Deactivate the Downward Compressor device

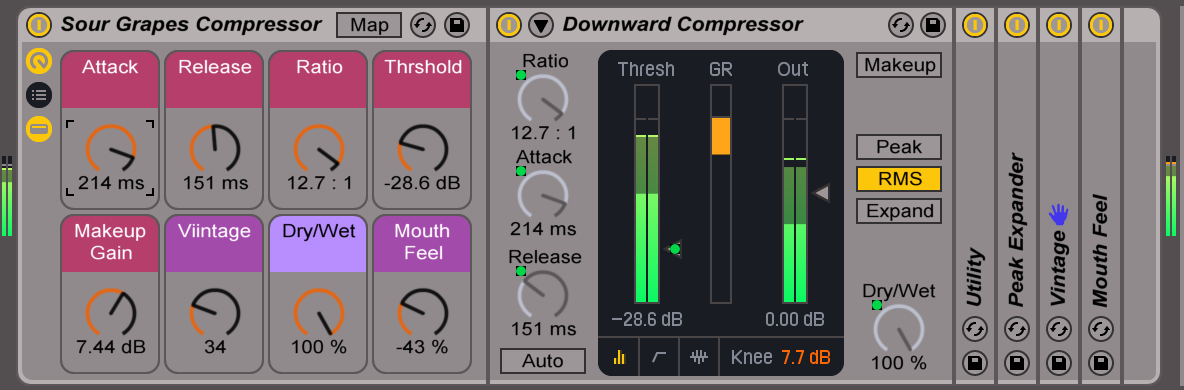[509, 25]
